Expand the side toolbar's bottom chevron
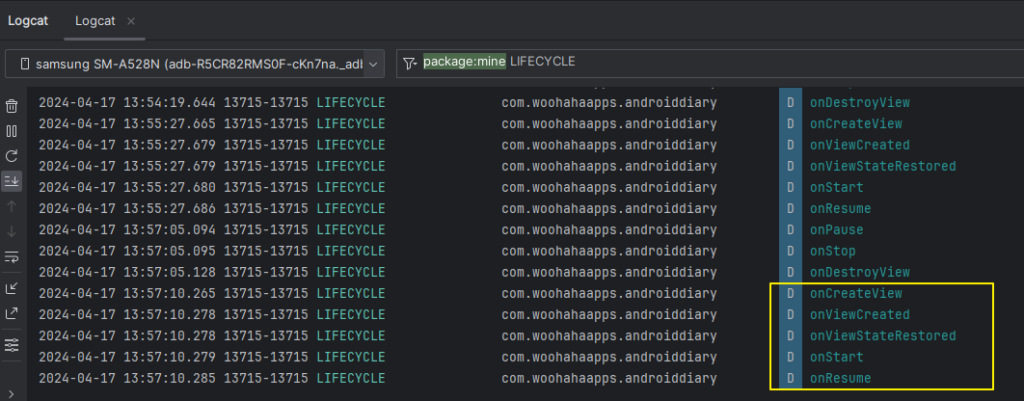Viewport: 1024px width, 401px height. pos(12,393)
